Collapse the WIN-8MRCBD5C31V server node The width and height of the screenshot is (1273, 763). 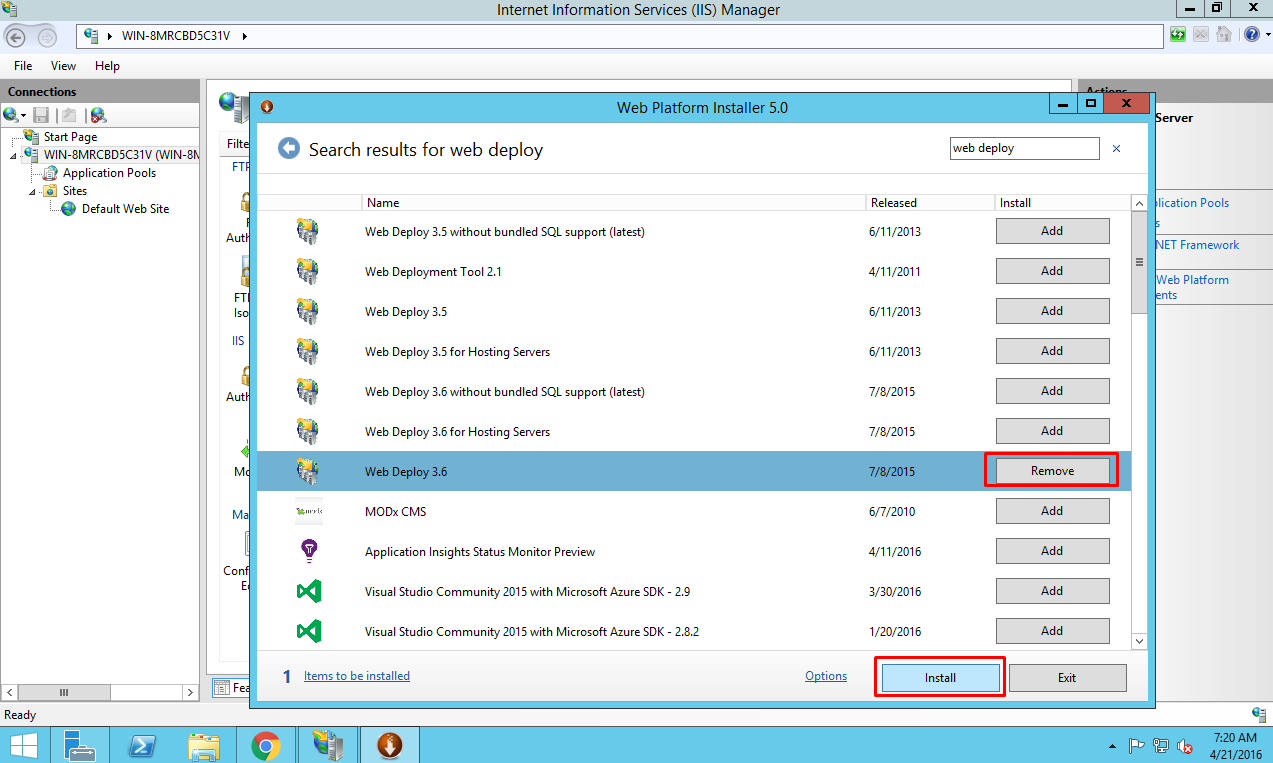(x=13, y=155)
